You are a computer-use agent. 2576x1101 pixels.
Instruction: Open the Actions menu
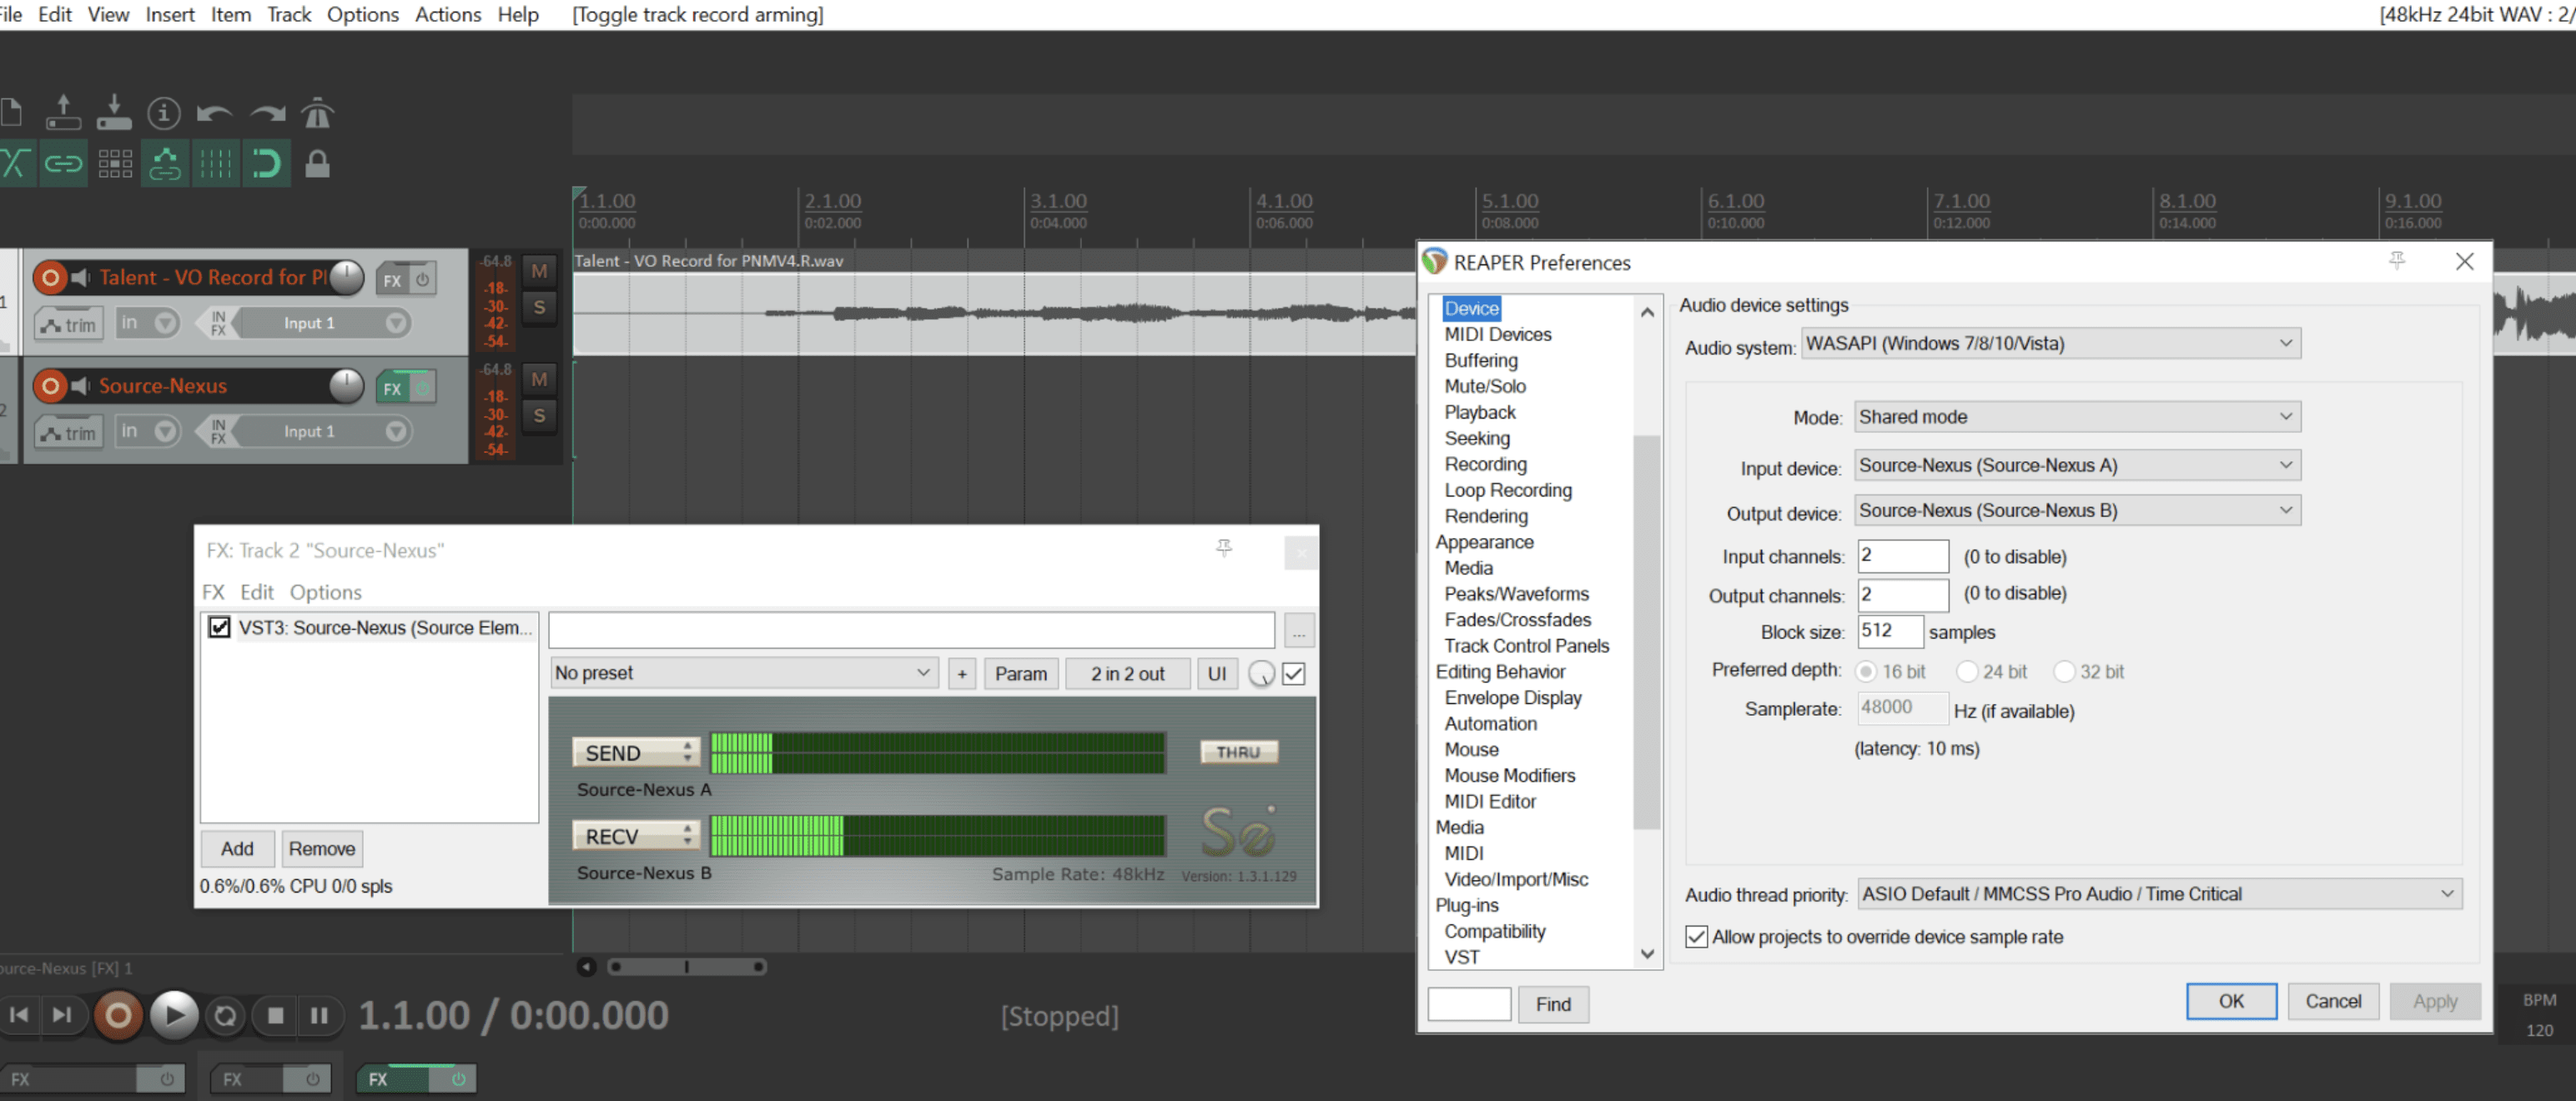point(447,14)
